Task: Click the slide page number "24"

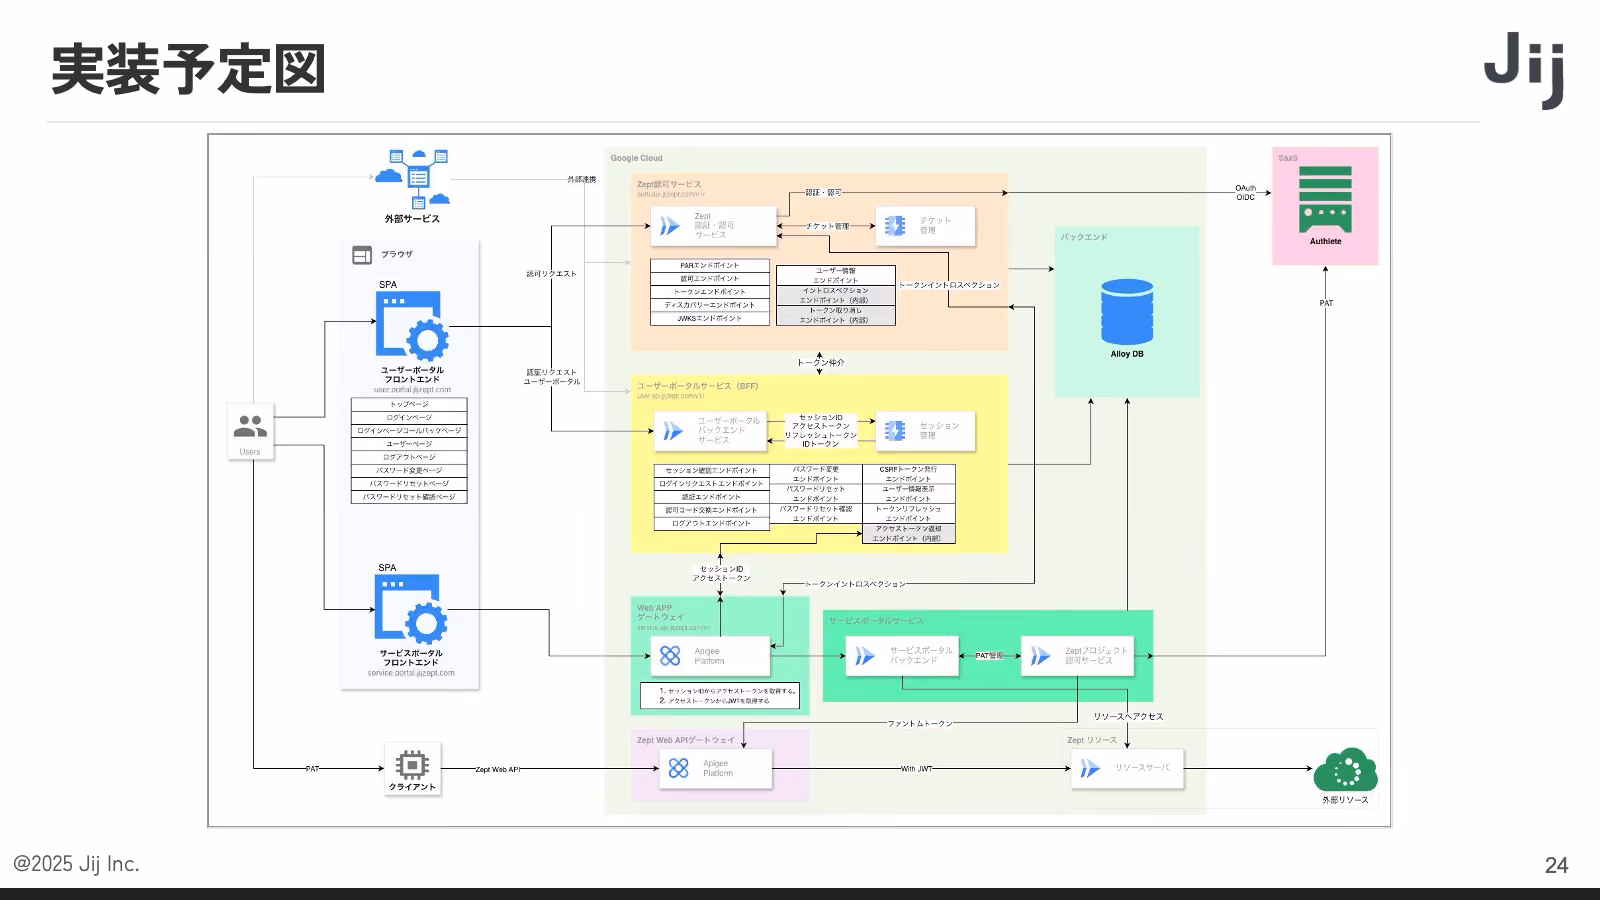Action: coord(1557,865)
